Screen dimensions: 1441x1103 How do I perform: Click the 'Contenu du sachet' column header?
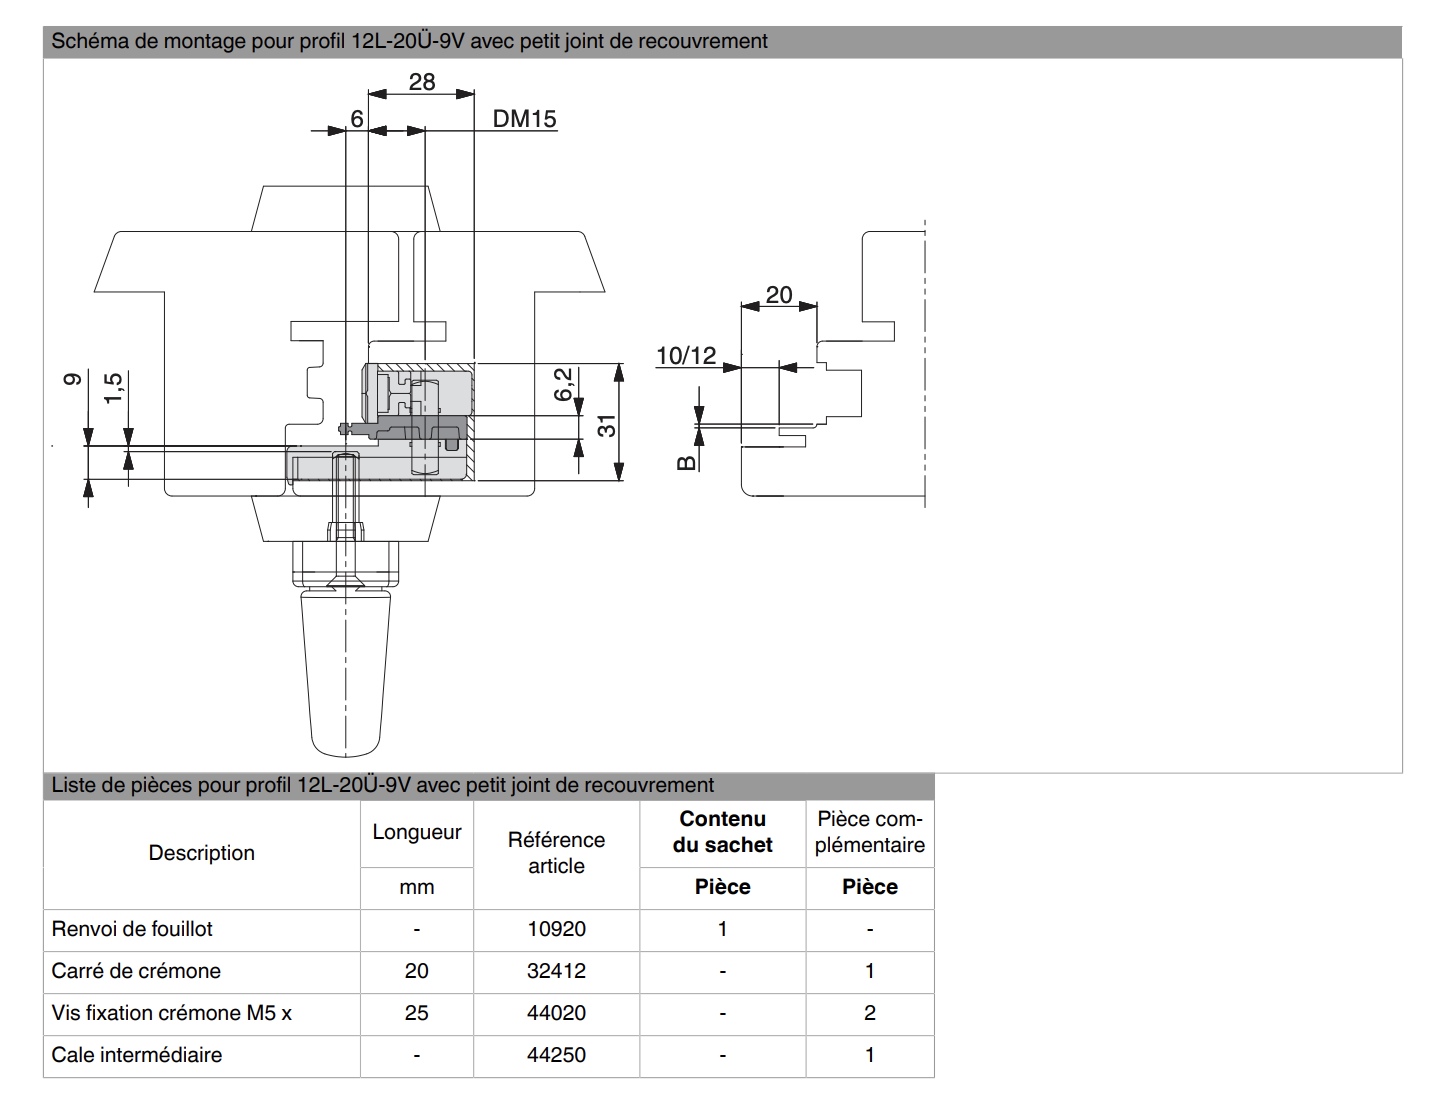[x=722, y=832]
